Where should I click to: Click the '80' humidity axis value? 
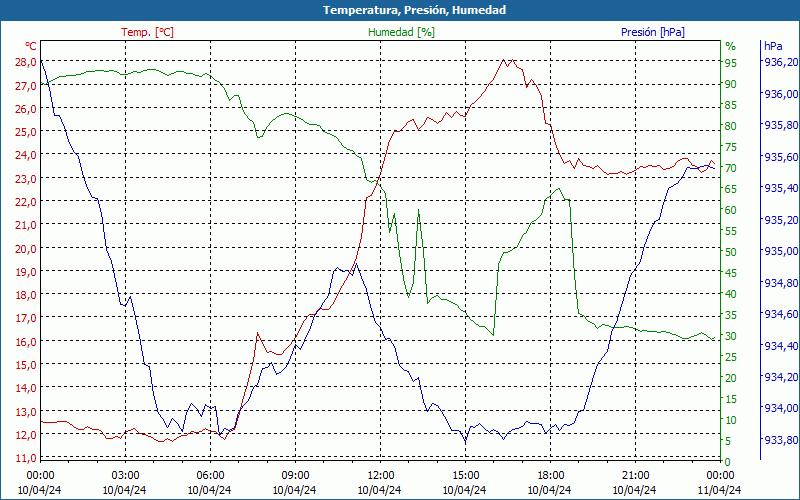(x=731, y=126)
